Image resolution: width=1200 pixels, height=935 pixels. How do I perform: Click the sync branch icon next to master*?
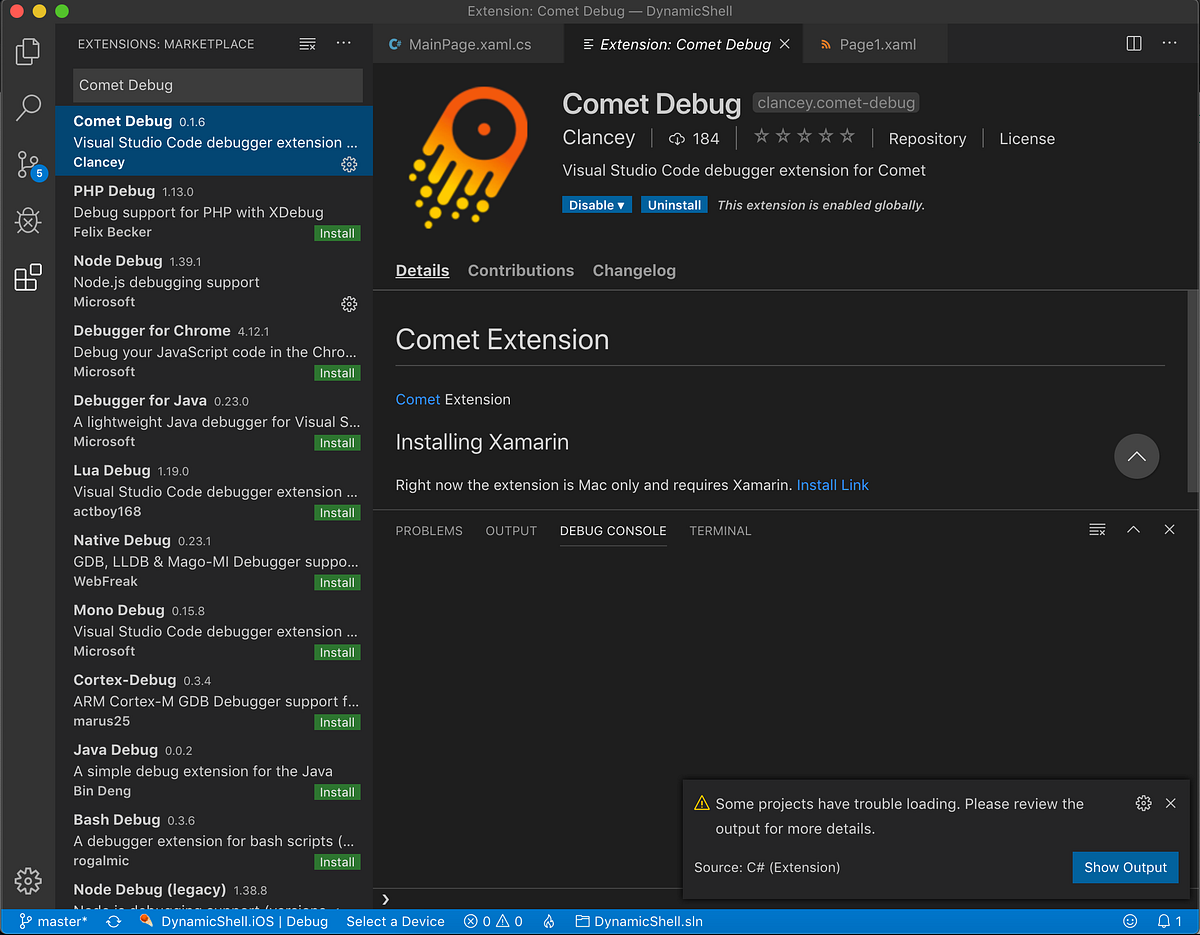tap(113, 921)
